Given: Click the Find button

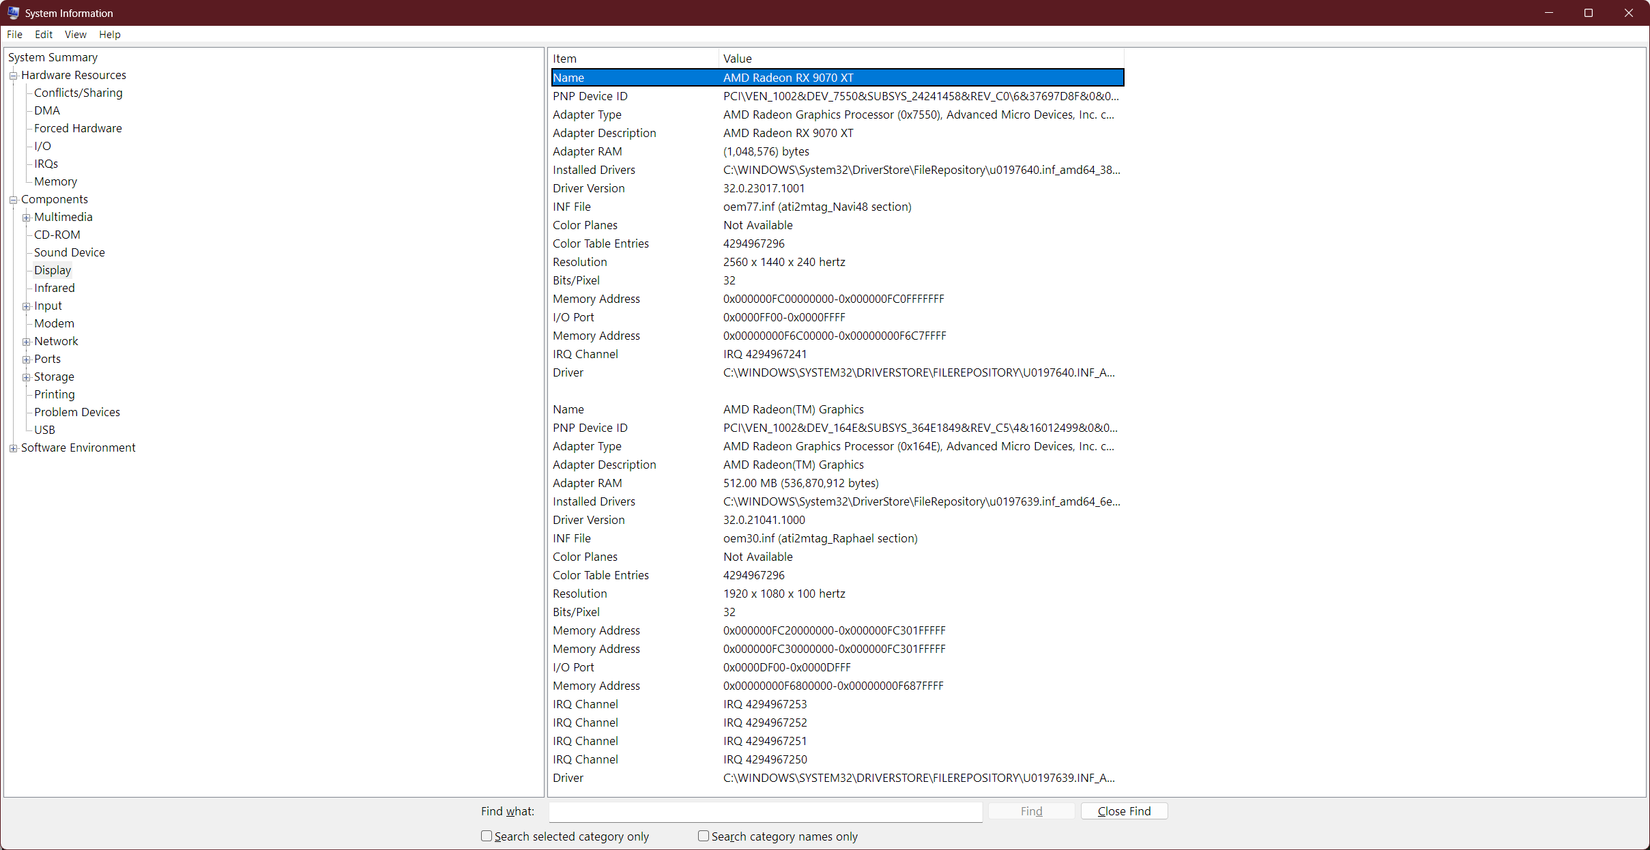Looking at the screenshot, I should point(1031,811).
